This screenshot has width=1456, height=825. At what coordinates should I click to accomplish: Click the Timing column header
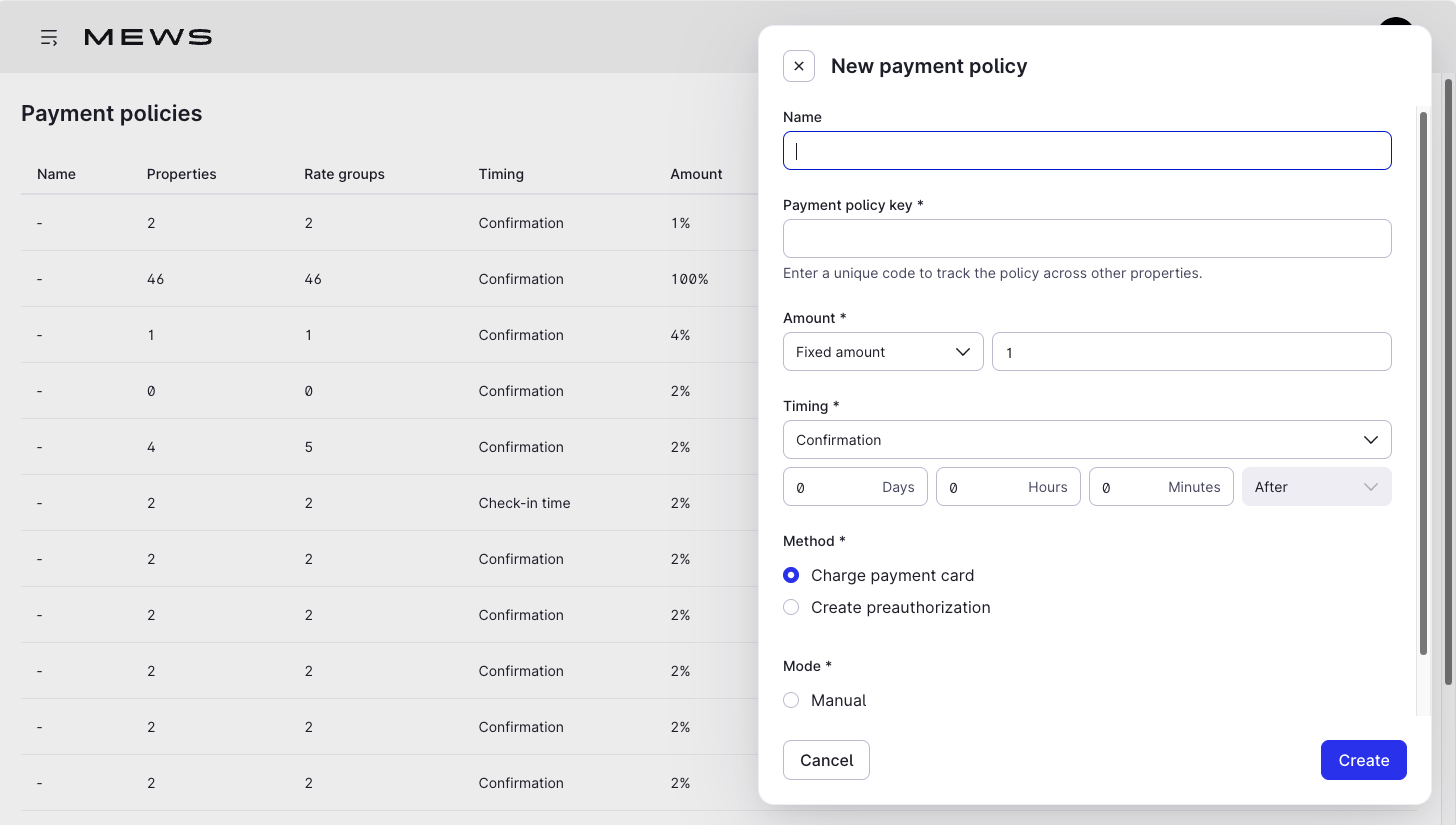click(501, 174)
